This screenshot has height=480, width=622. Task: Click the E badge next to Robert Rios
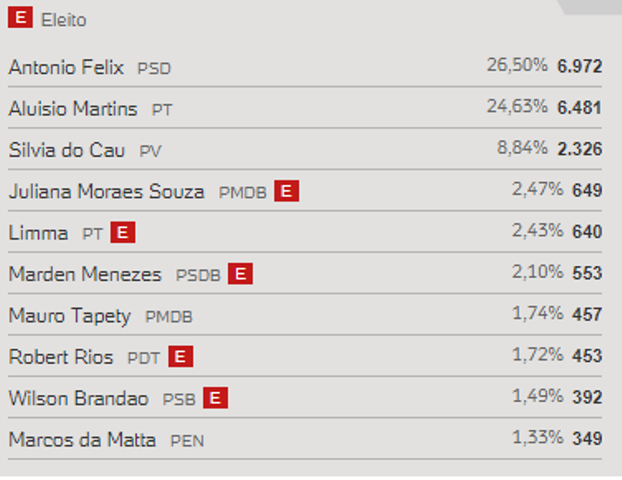(x=180, y=356)
